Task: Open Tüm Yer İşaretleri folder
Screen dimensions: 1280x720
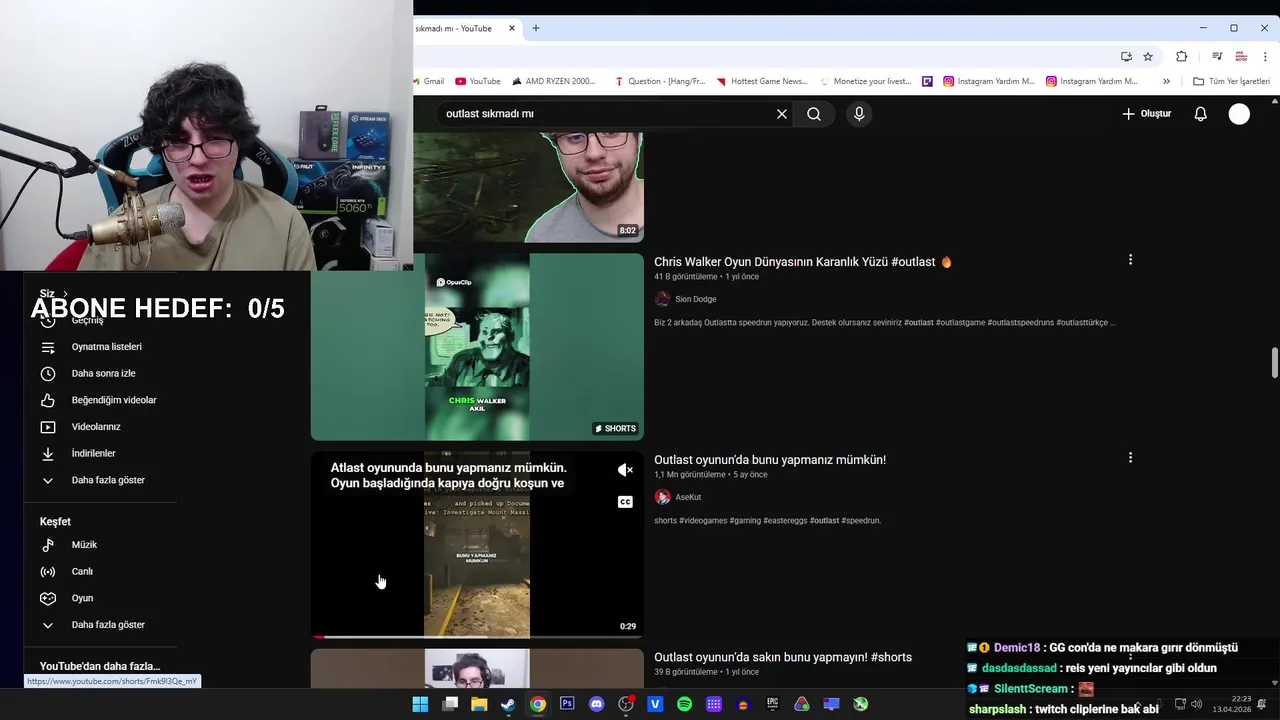Action: (x=1231, y=81)
